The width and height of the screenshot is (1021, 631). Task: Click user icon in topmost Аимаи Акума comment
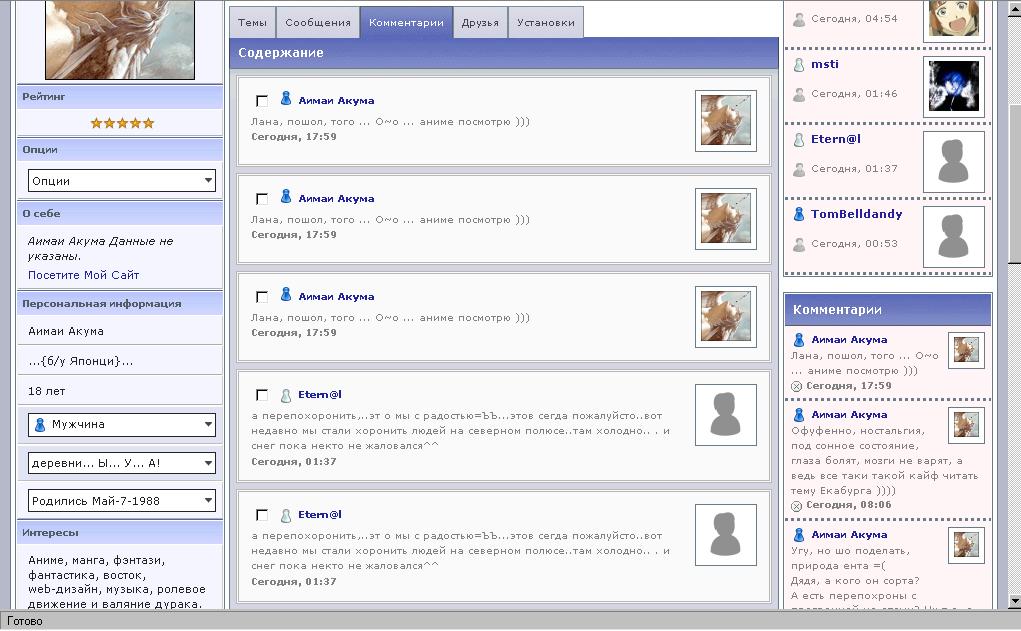pos(286,99)
